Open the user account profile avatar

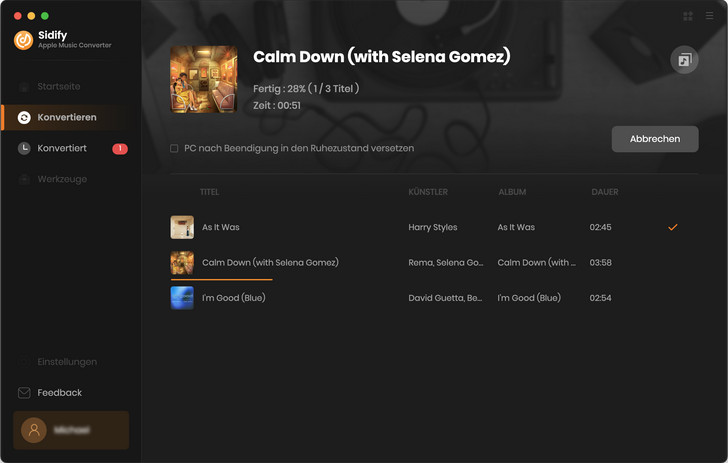pyautogui.click(x=34, y=430)
